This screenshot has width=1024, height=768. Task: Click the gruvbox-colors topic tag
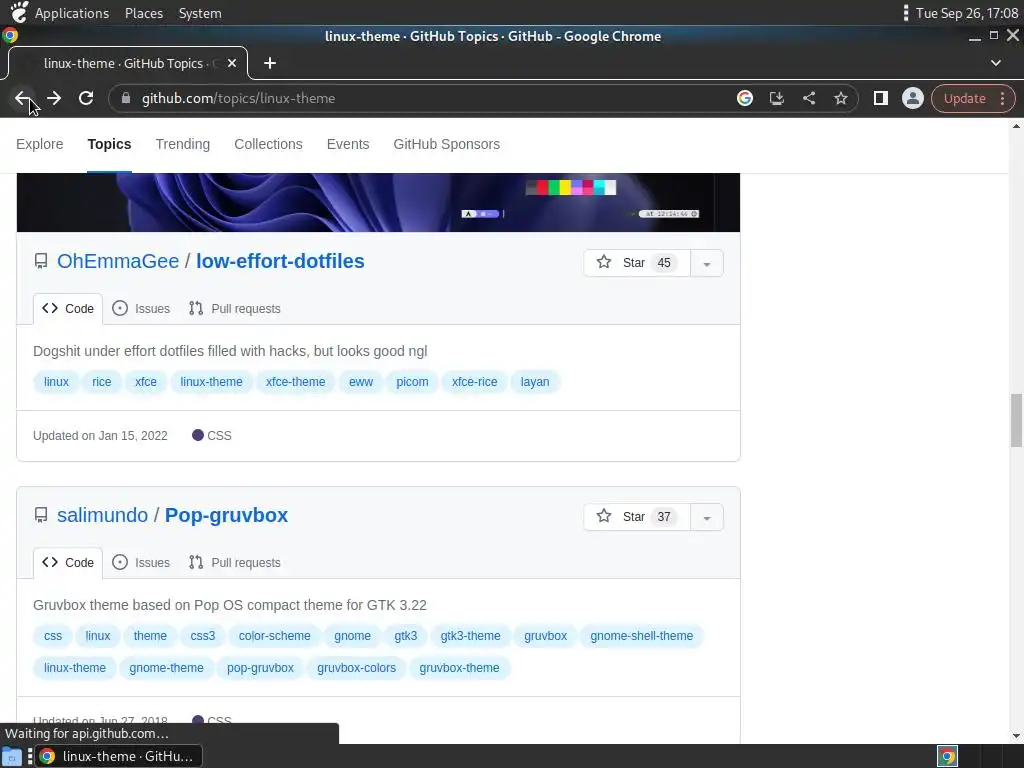coord(357,668)
